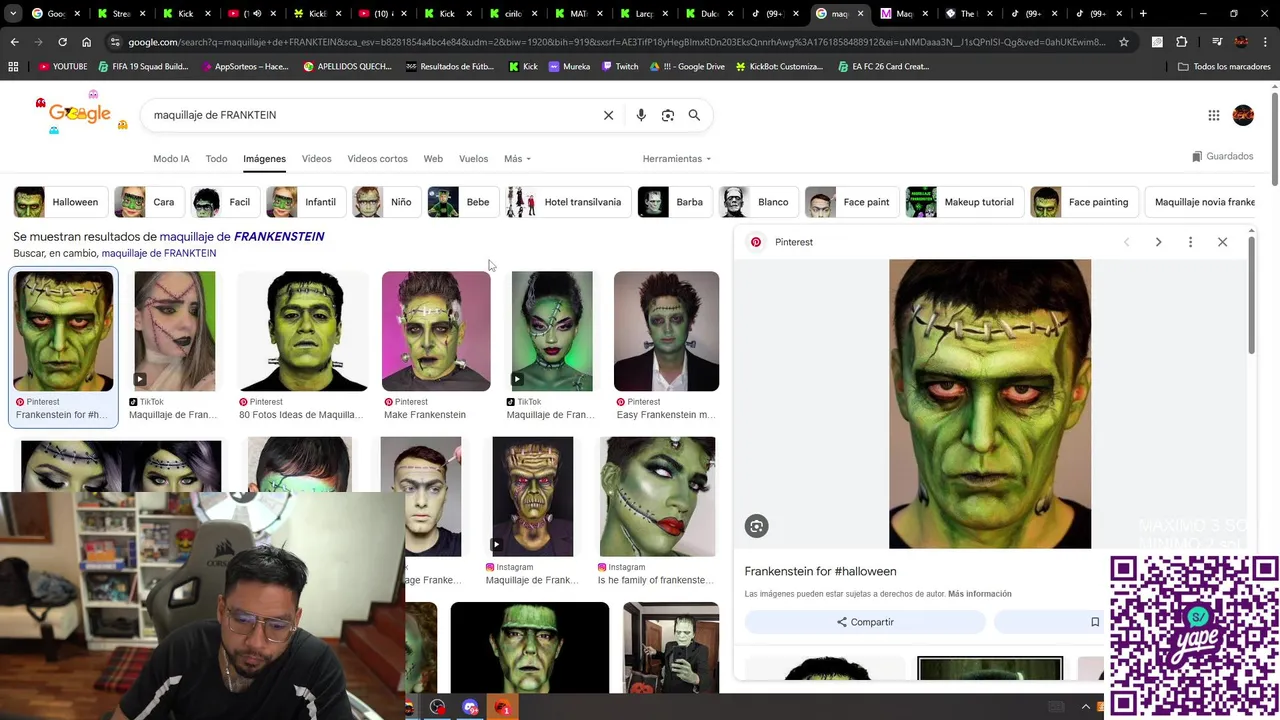
Task: Click the maquillaje de FRANKENSTEIN suggestion link
Action: pos(242,237)
